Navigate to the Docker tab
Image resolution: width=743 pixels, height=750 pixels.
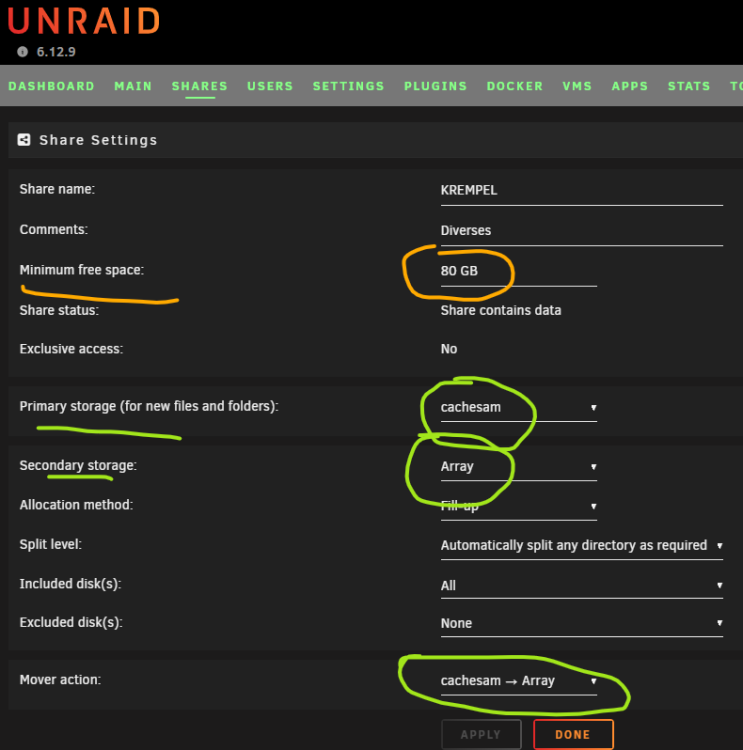pyautogui.click(x=515, y=86)
